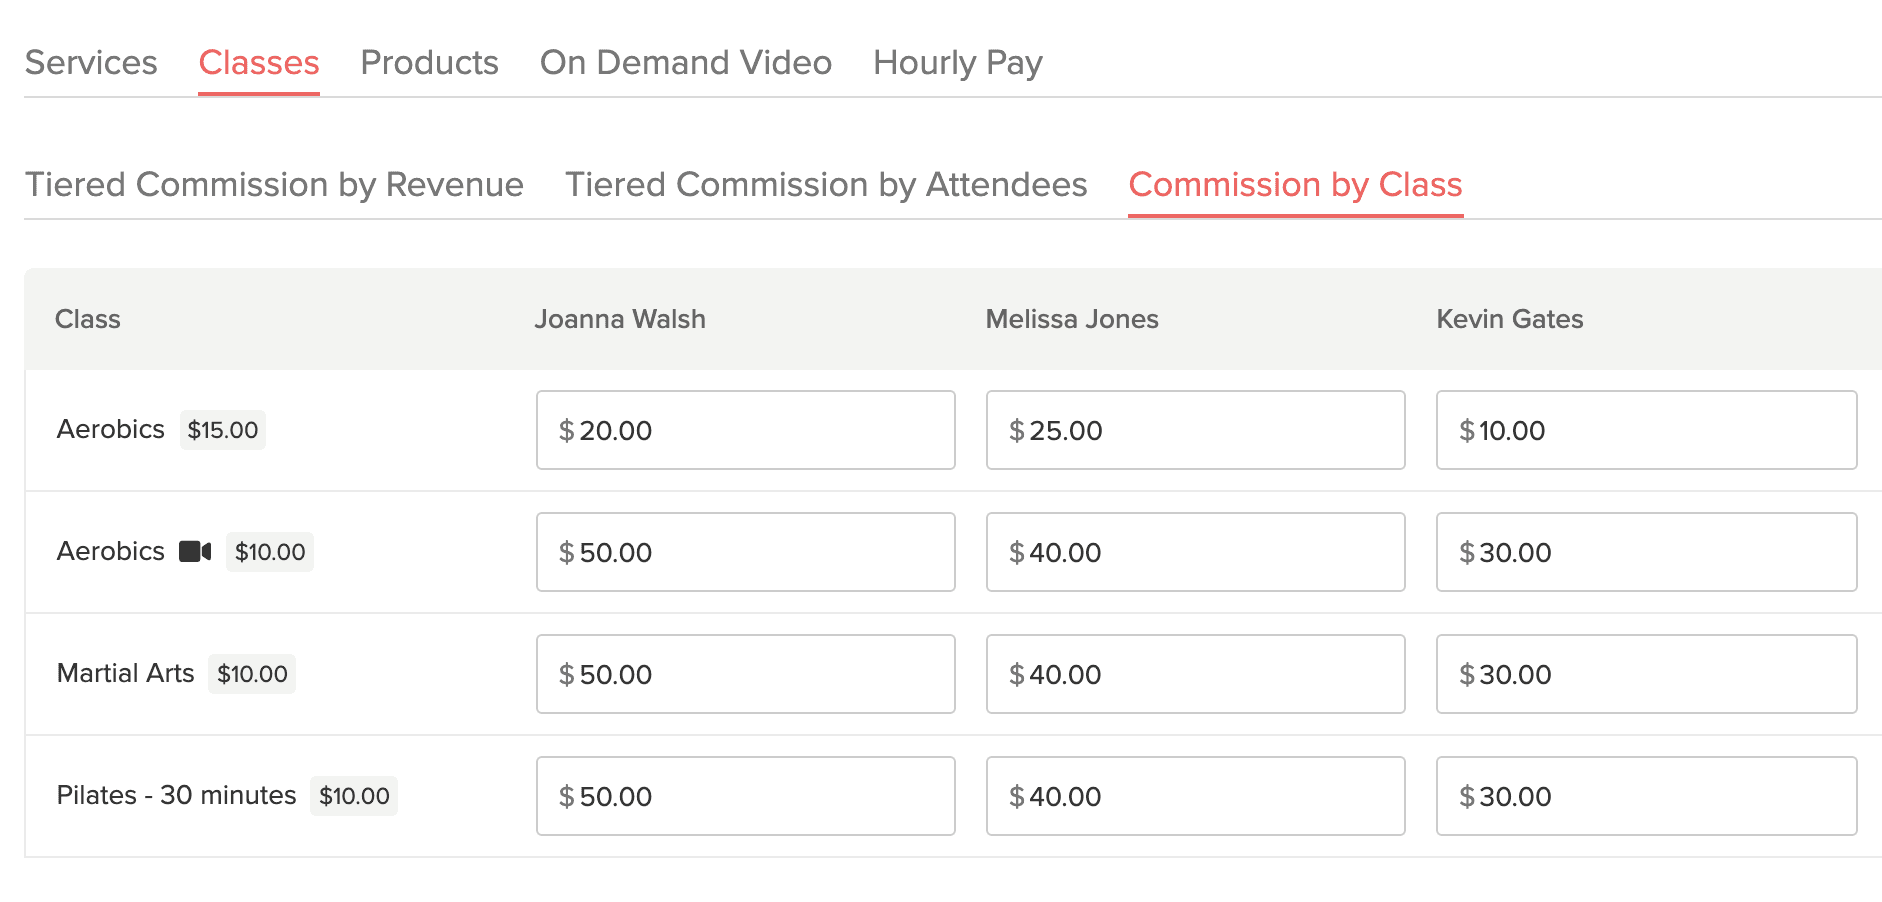
Task: Click Melissa Jones's Pilates commission input
Action: pyautogui.click(x=1196, y=796)
